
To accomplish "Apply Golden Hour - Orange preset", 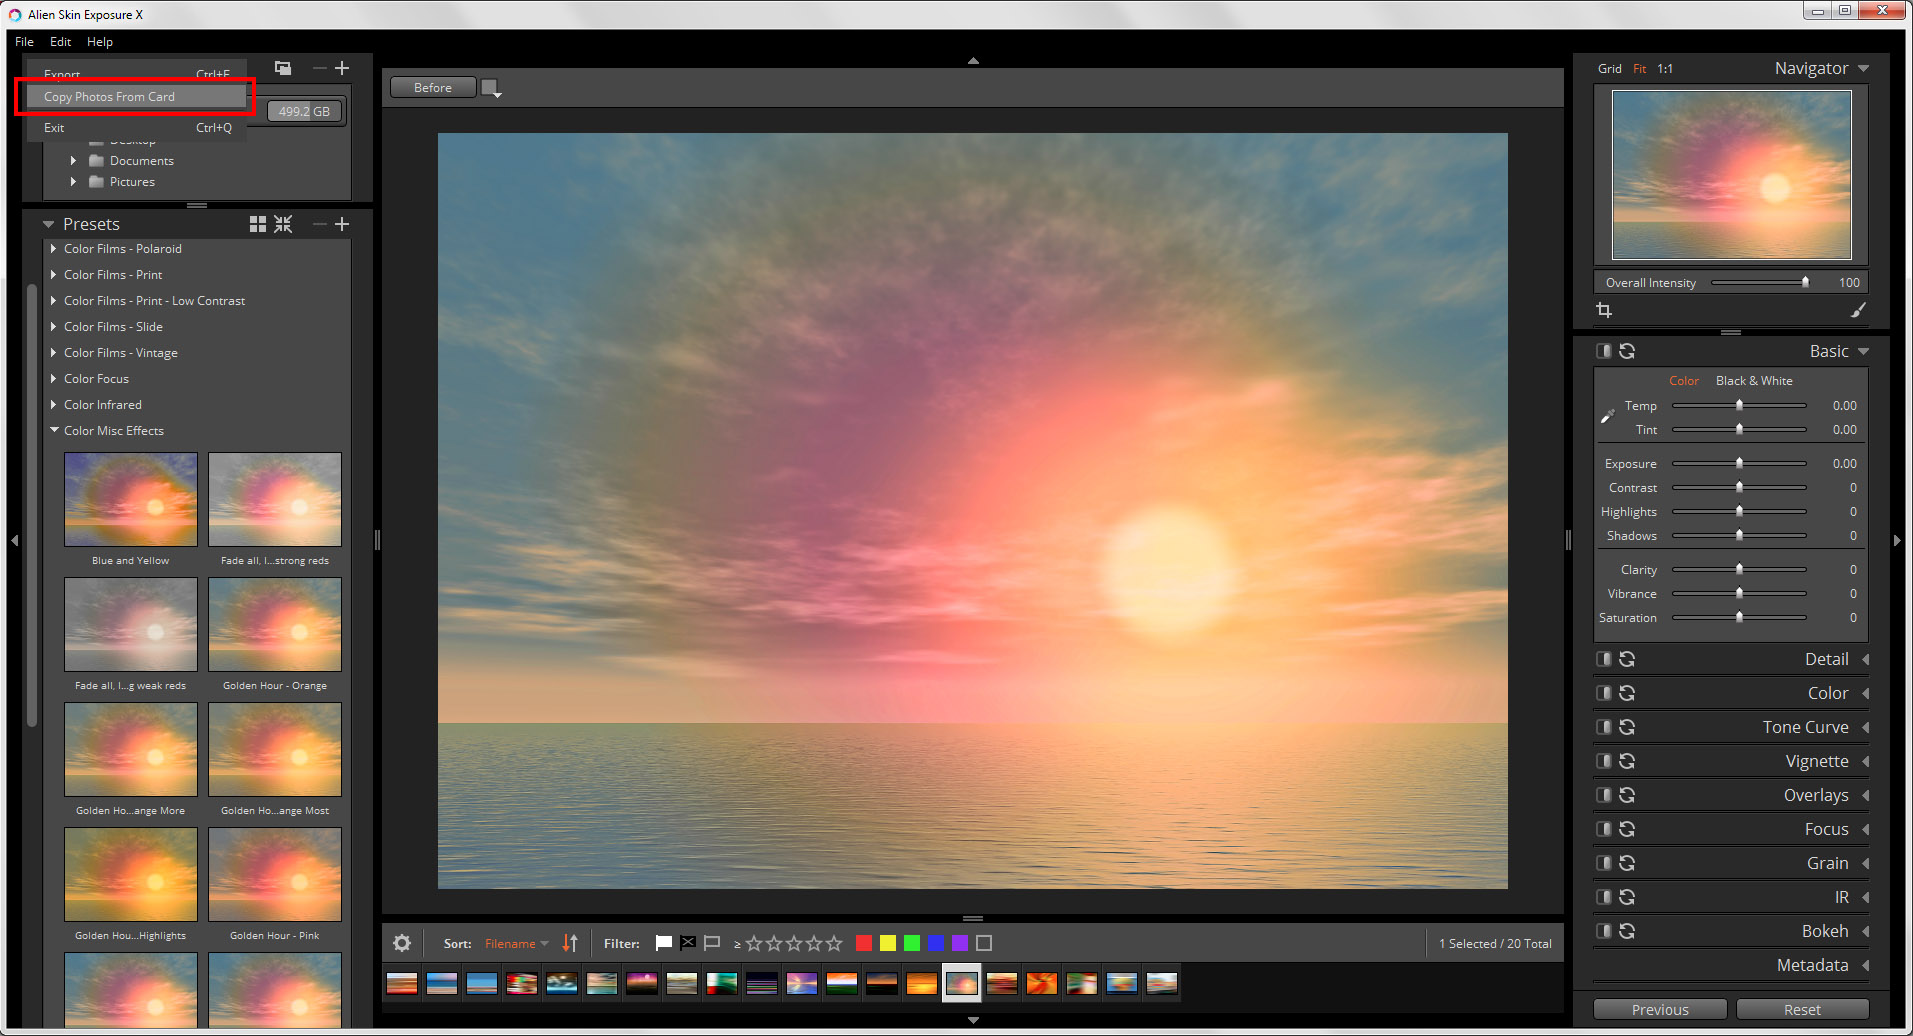I will point(275,624).
